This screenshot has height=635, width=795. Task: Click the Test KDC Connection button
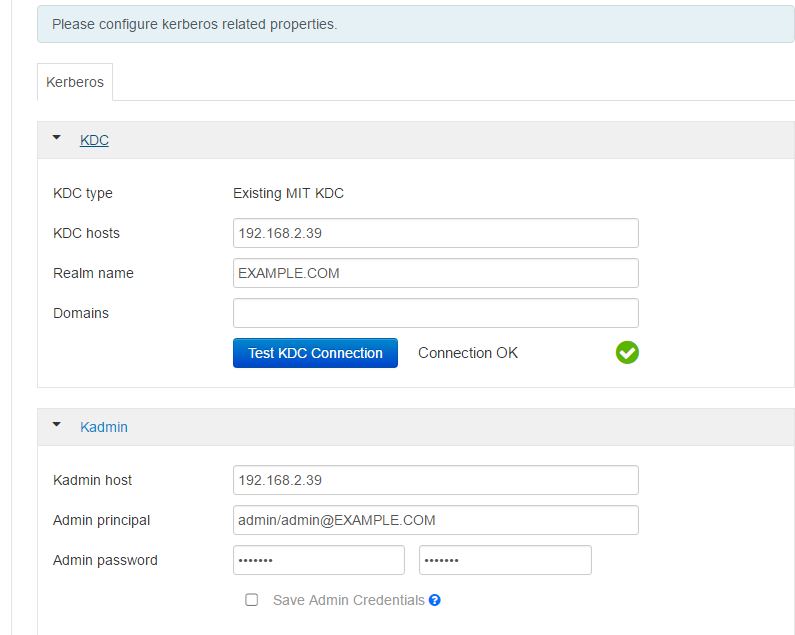pos(315,353)
